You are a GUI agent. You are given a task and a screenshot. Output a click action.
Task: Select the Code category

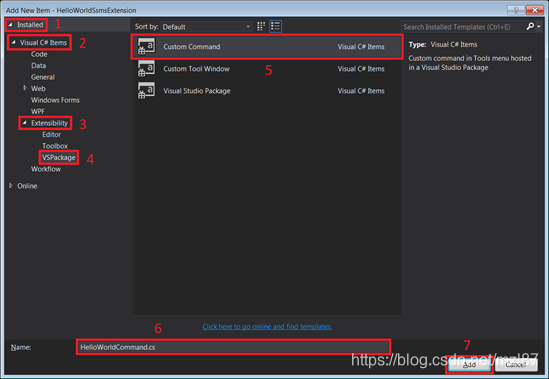(x=39, y=54)
